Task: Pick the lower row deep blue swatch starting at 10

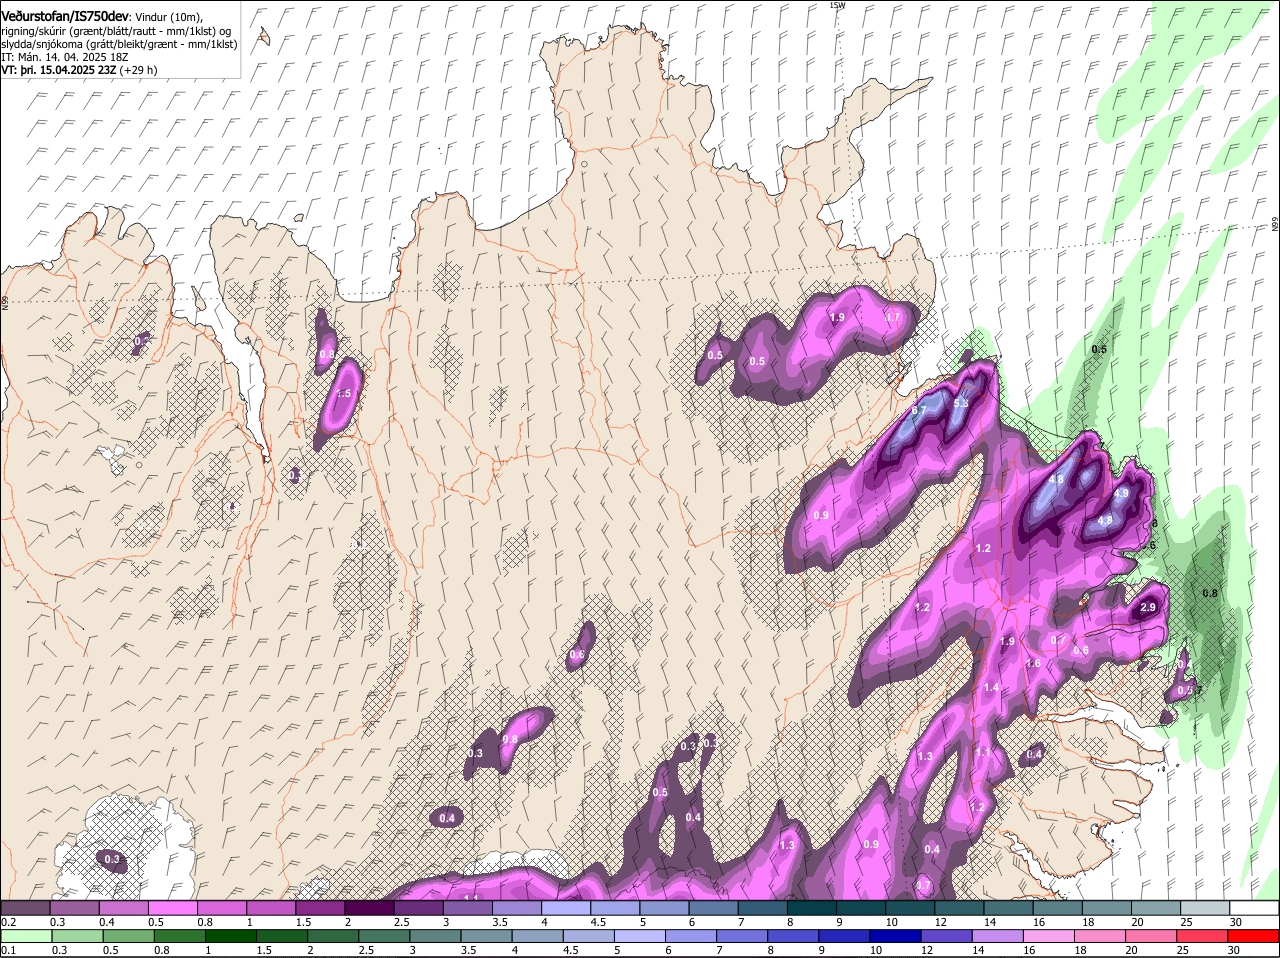Action: tap(895, 936)
